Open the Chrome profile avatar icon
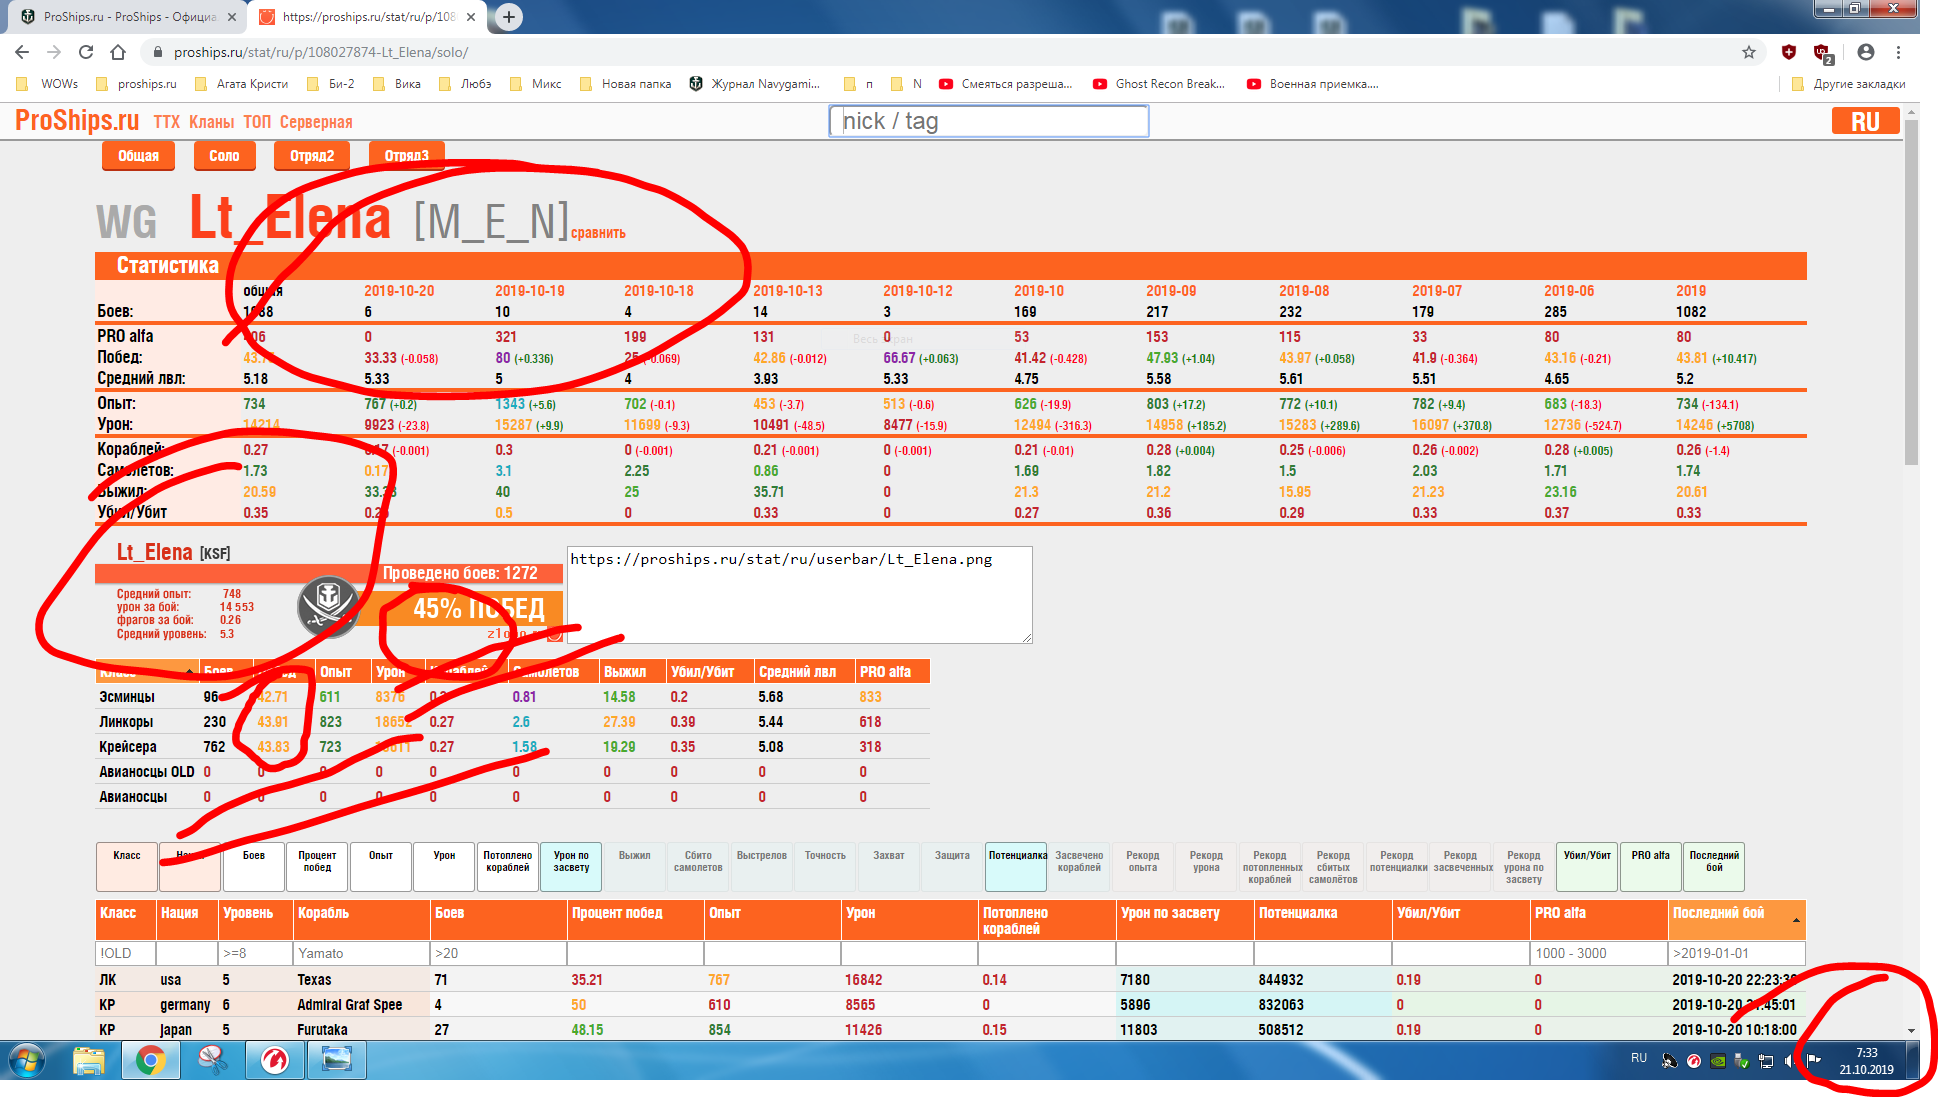The height and width of the screenshot is (1097, 1938). [x=1866, y=52]
